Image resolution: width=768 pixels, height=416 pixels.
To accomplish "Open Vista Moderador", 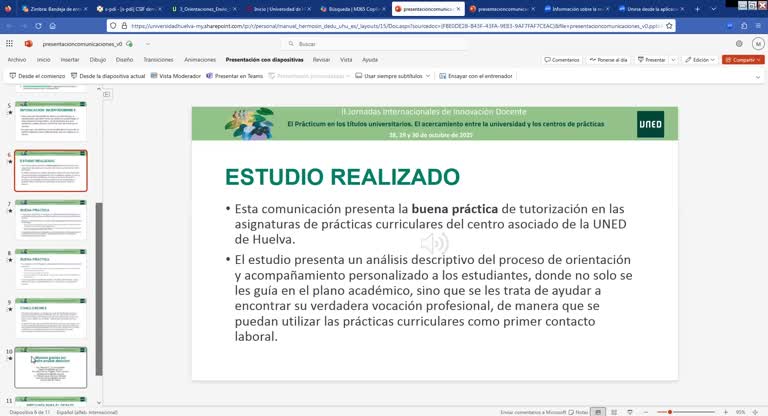I will 176,76.
